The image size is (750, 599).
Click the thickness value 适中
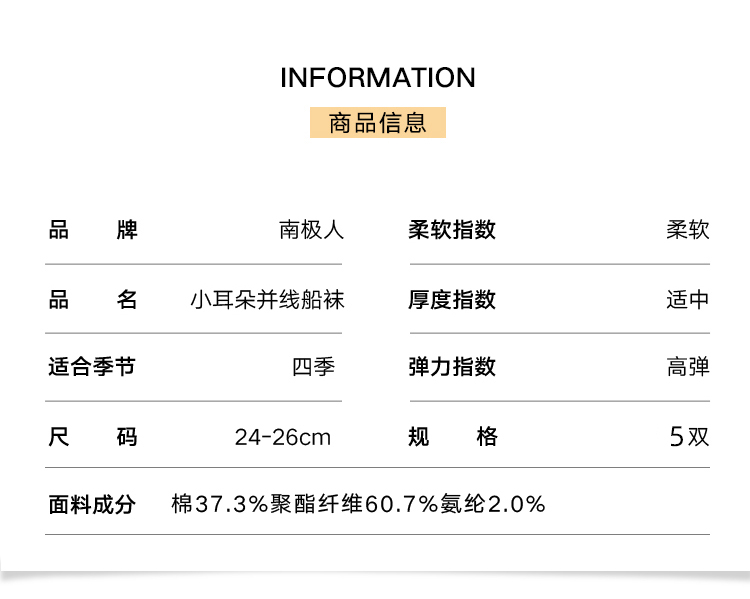click(x=688, y=299)
